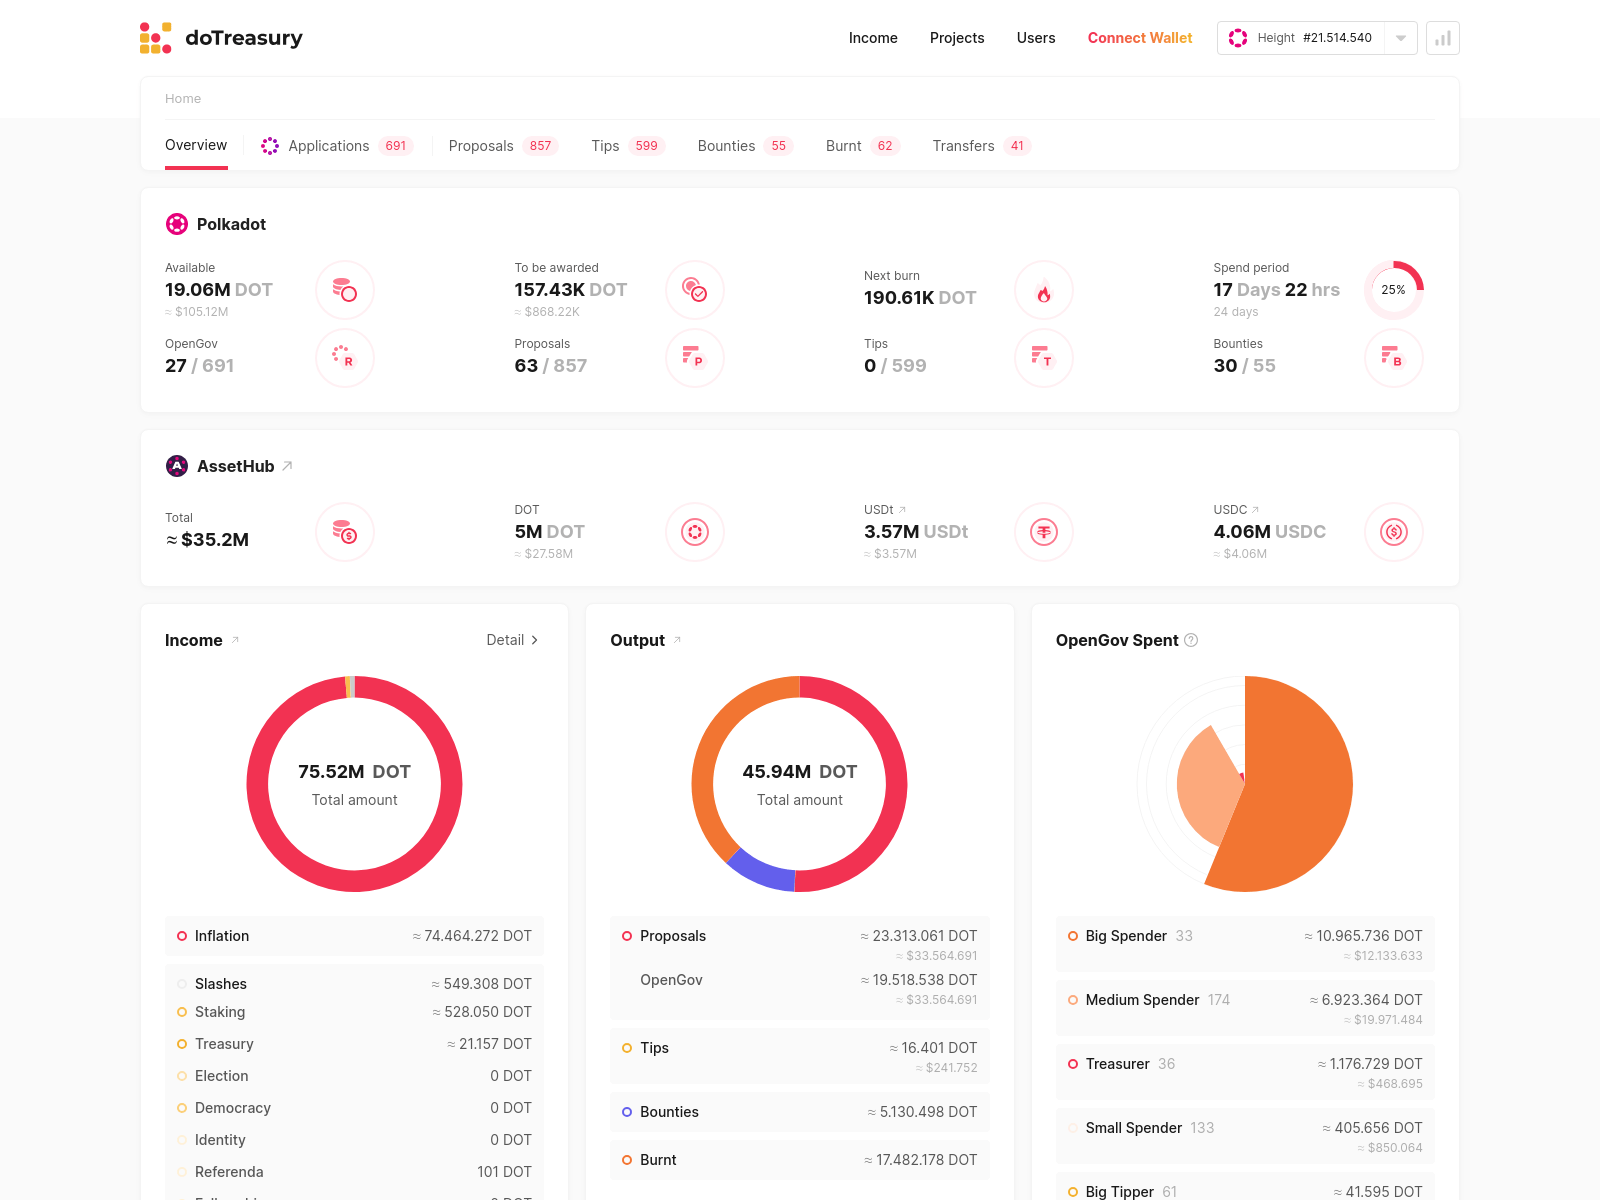Image resolution: width=1600 pixels, height=1200 pixels.
Task: Select the Overview tab
Action: click(x=196, y=145)
